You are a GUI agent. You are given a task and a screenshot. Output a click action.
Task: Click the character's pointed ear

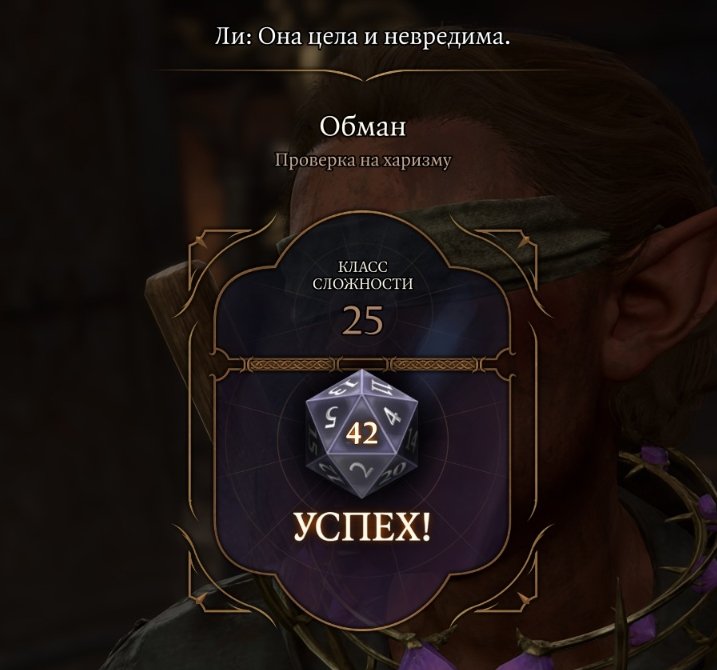click(x=654, y=293)
